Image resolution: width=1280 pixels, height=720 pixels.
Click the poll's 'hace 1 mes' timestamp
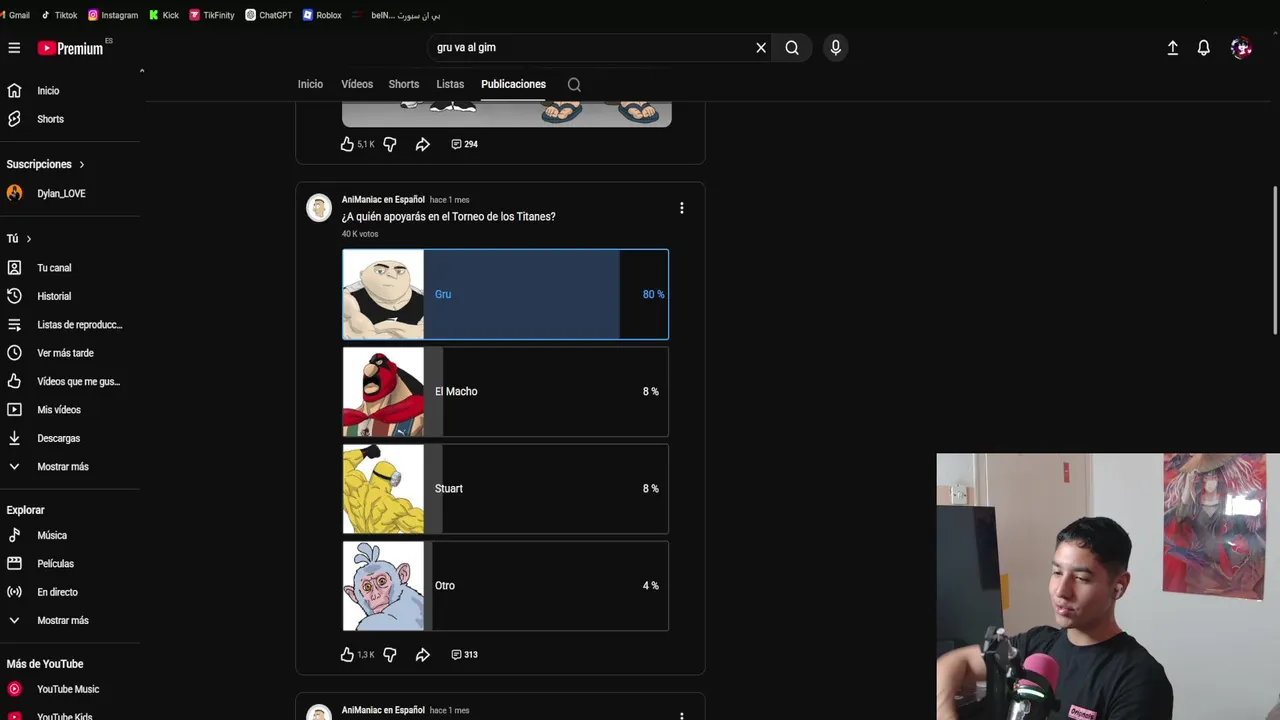tap(449, 200)
